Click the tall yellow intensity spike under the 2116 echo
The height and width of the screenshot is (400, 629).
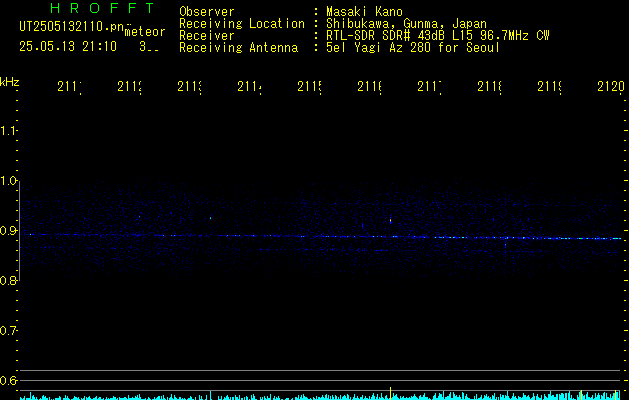390,393
